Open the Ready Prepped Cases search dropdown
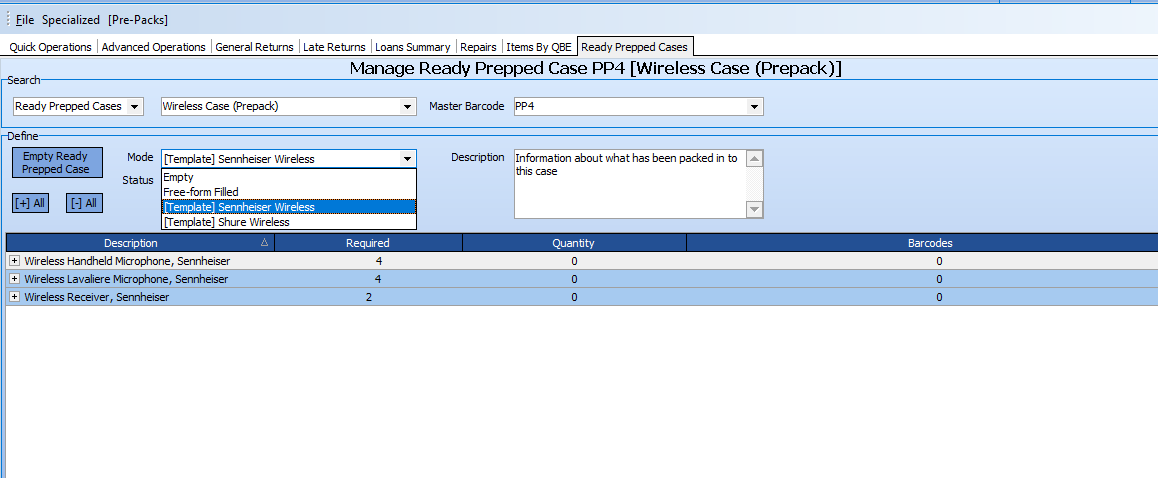 [135, 106]
